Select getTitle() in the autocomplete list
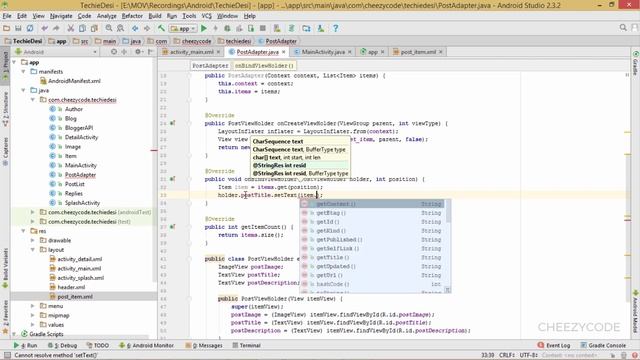This screenshot has height=360, width=640. click(372, 258)
